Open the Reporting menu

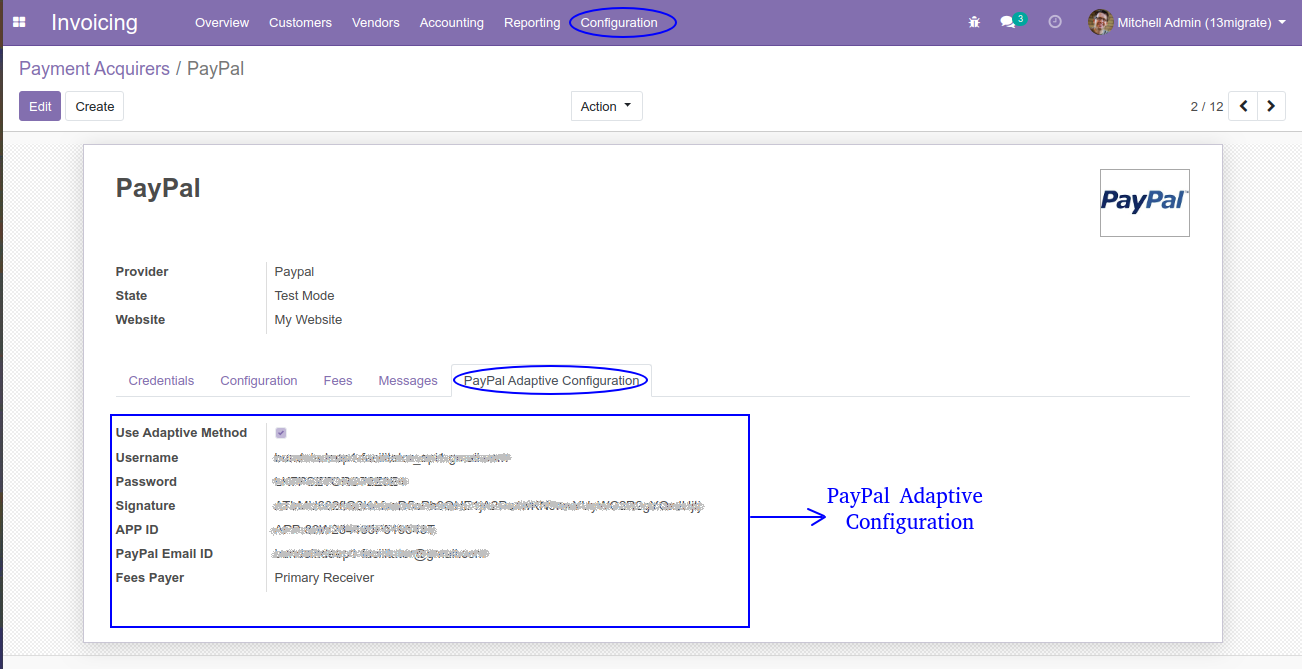(532, 22)
